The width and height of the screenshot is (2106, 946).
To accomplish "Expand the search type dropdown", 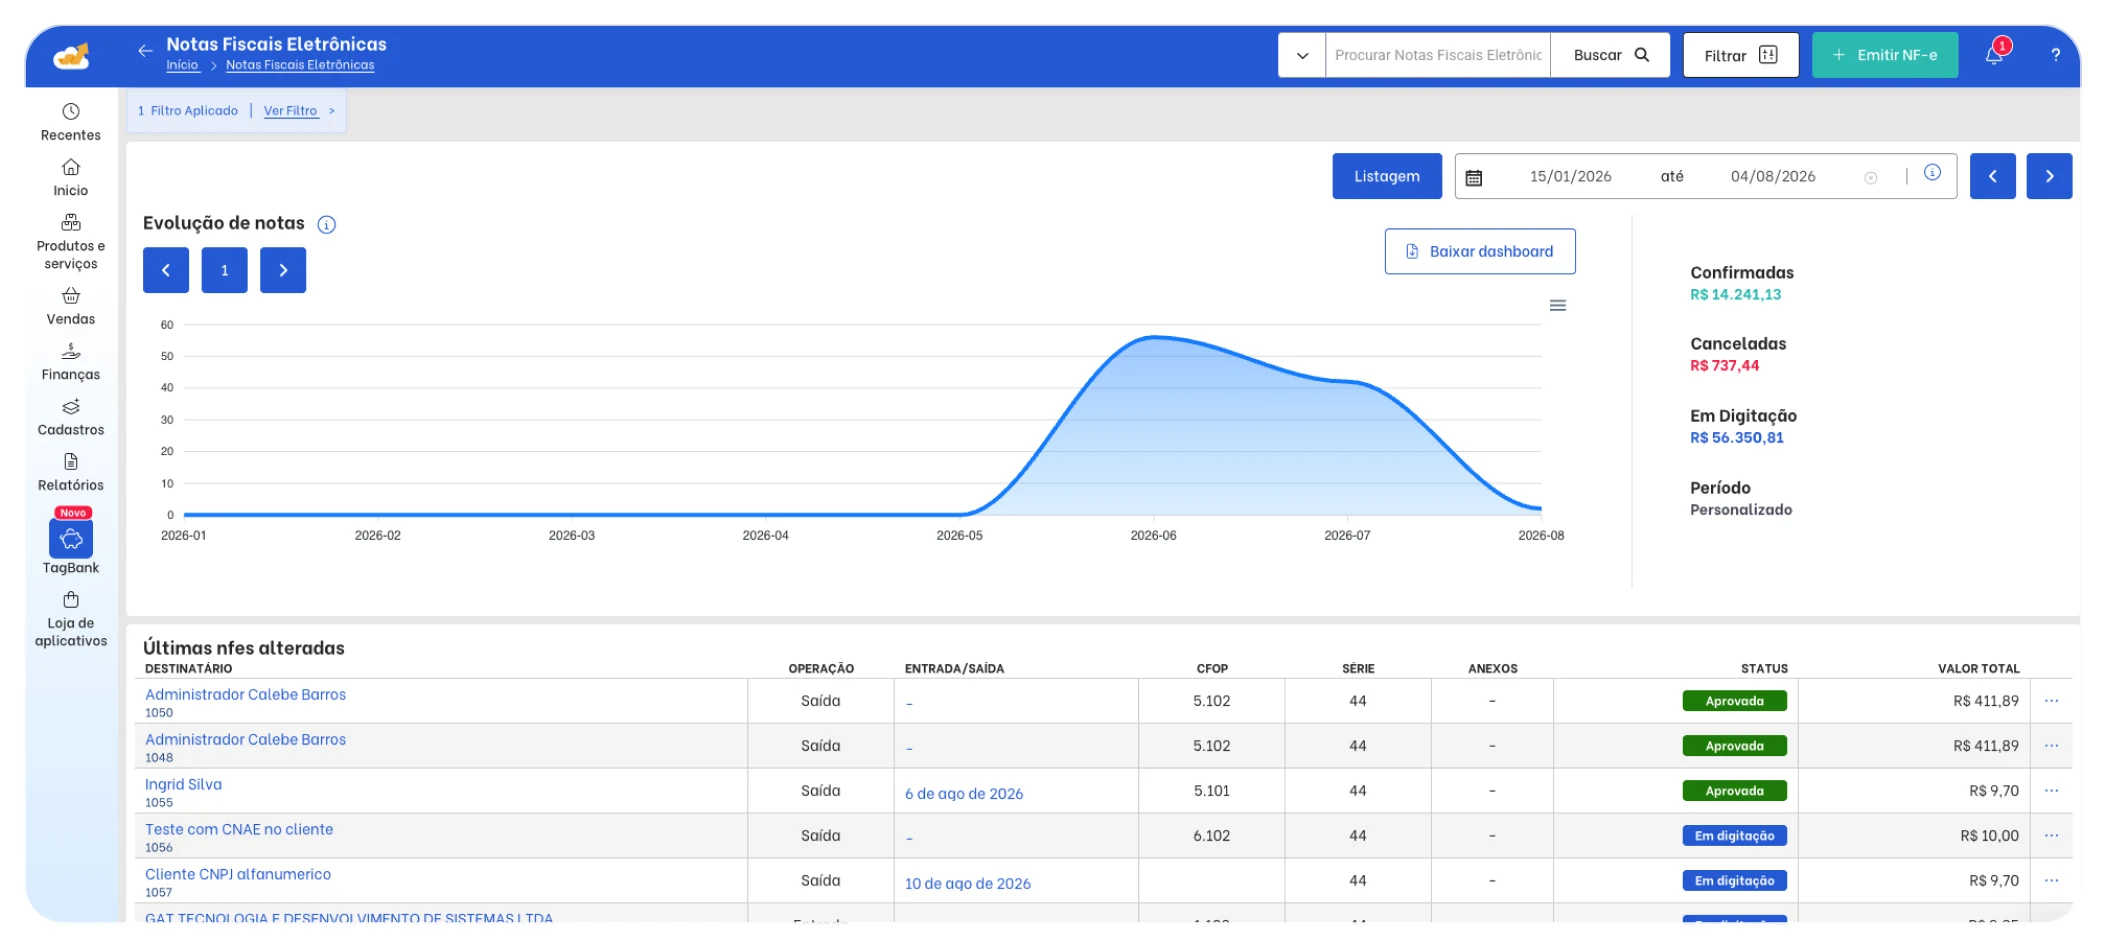I will pyautogui.click(x=1302, y=55).
